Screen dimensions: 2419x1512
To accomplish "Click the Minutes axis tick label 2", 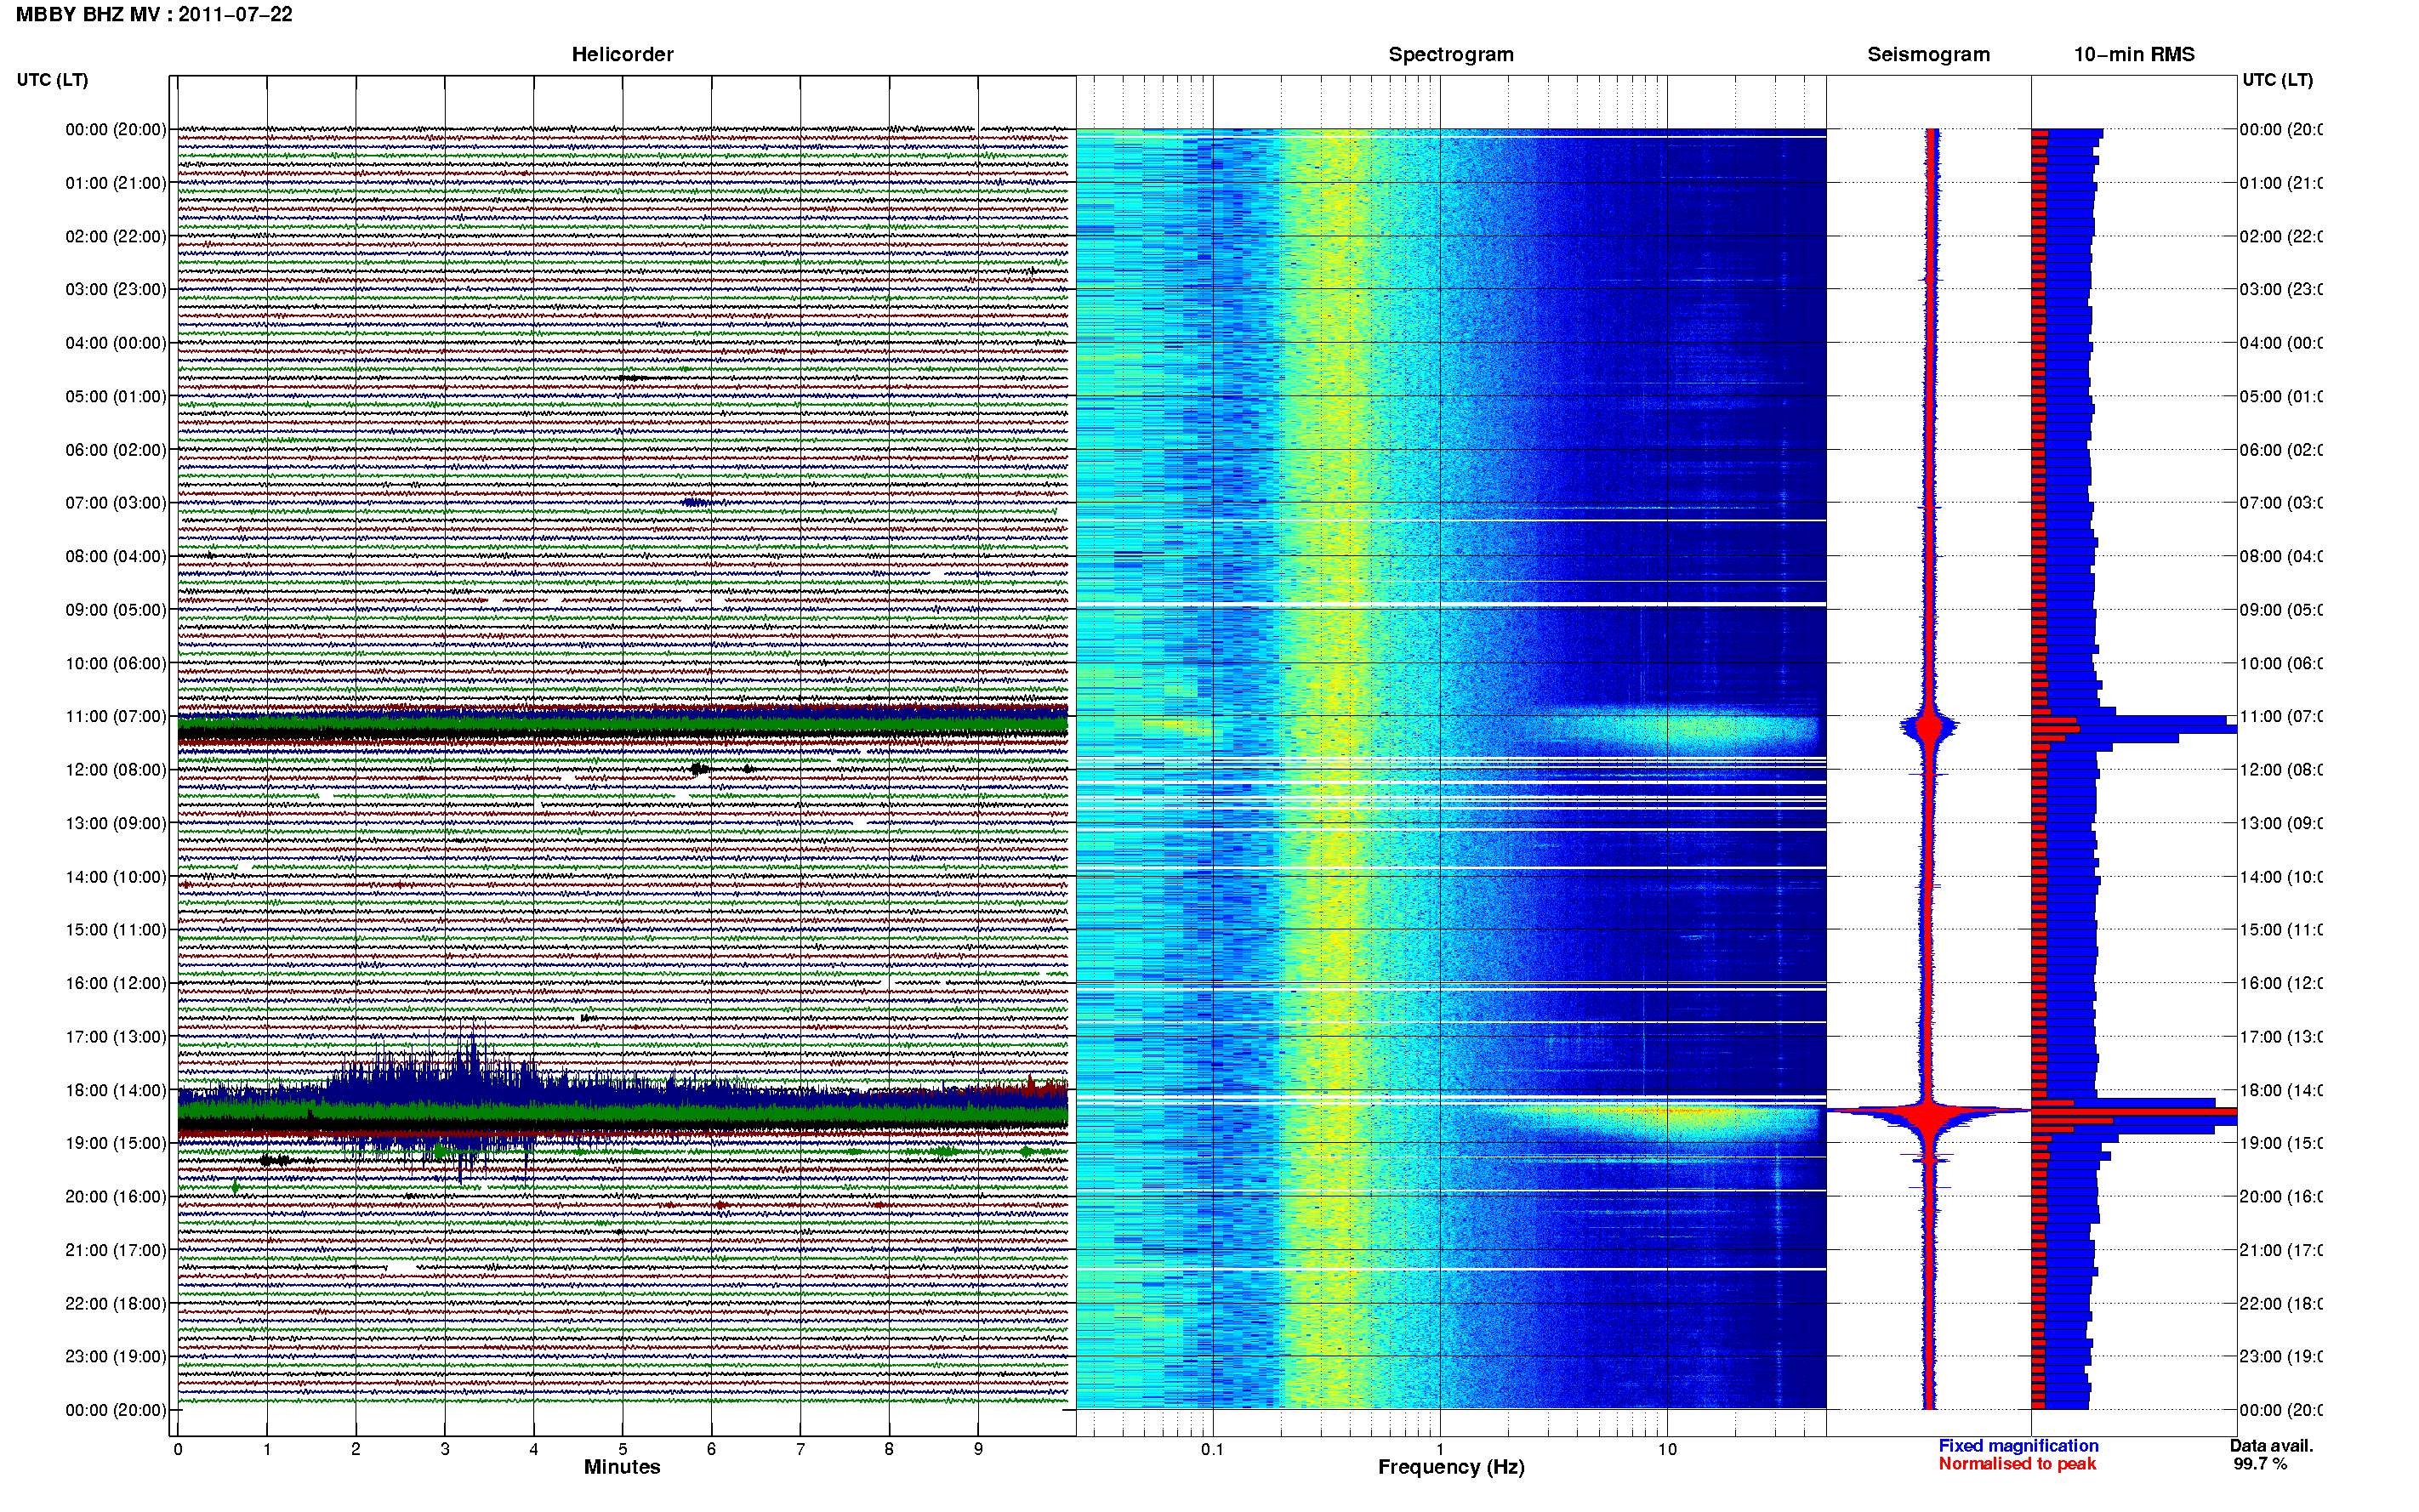I will [x=356, y=1449].
